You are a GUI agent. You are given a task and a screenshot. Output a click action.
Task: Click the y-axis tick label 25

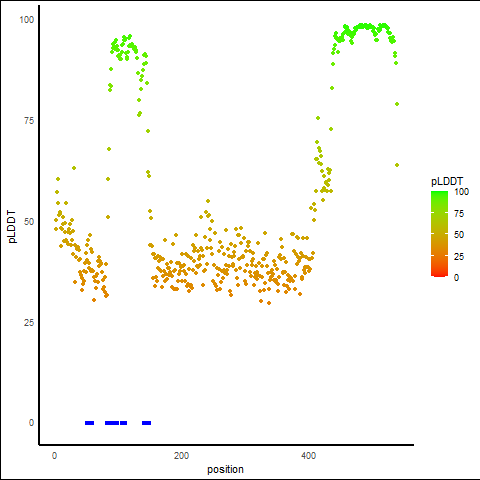(x=29, y=323)
